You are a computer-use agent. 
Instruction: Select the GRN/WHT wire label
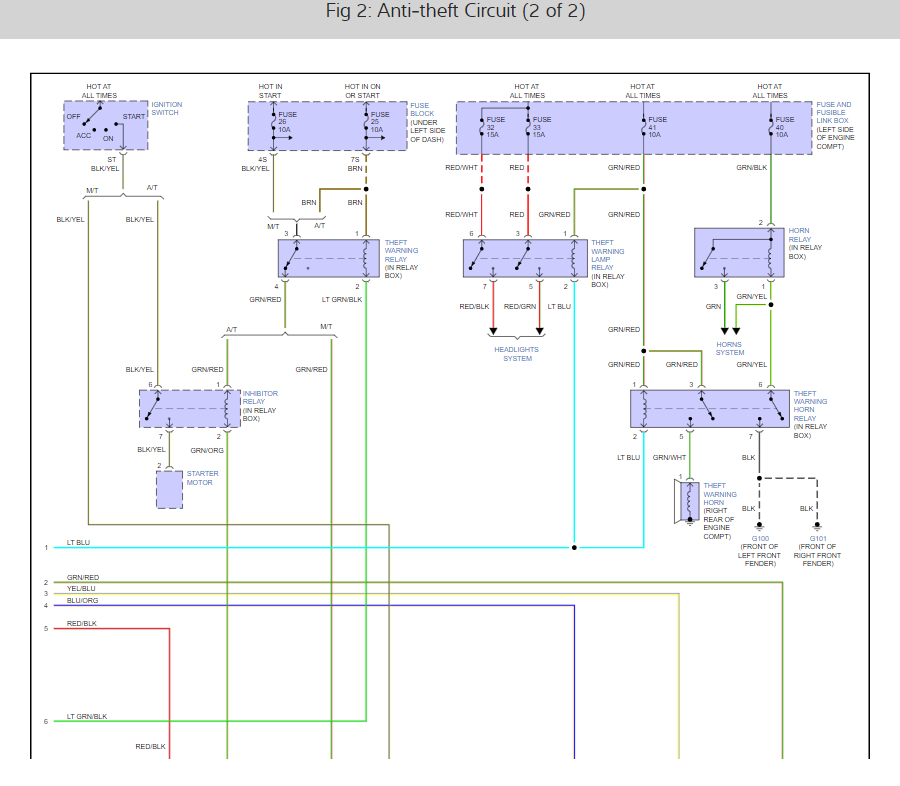point(669,458)
